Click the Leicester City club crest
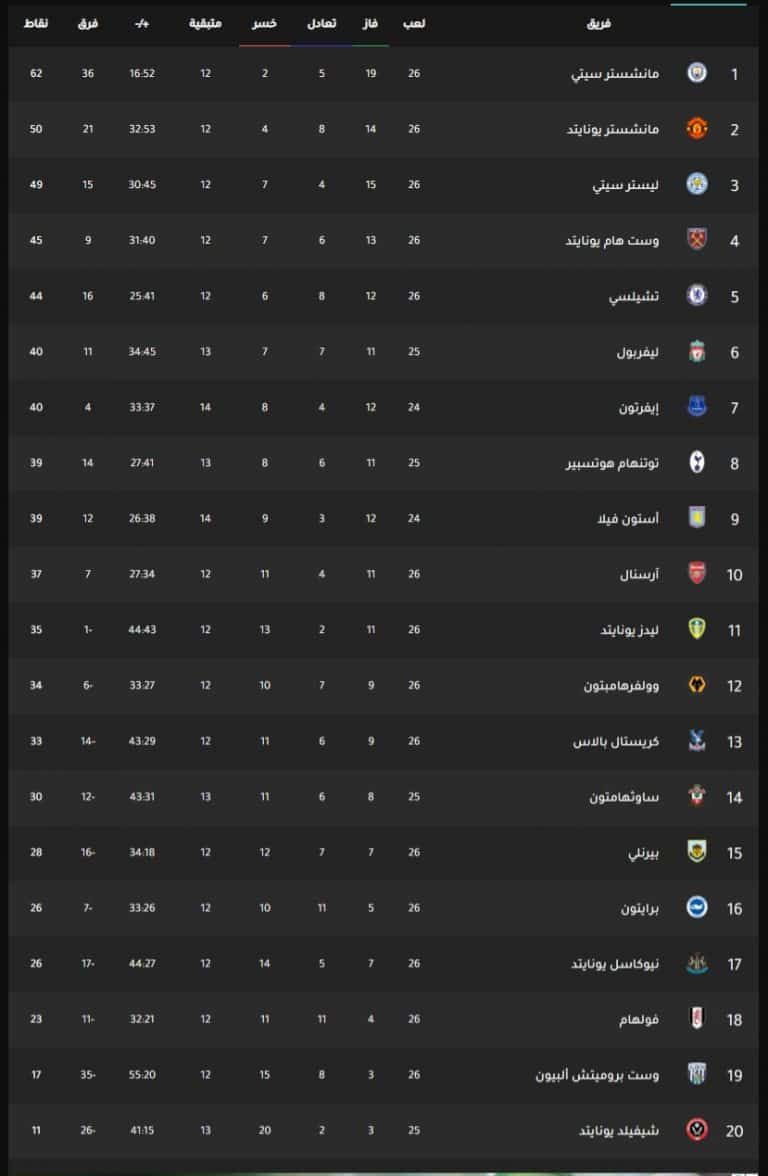The width and height of the screenshot is (768, 1176). pos(697,184)
